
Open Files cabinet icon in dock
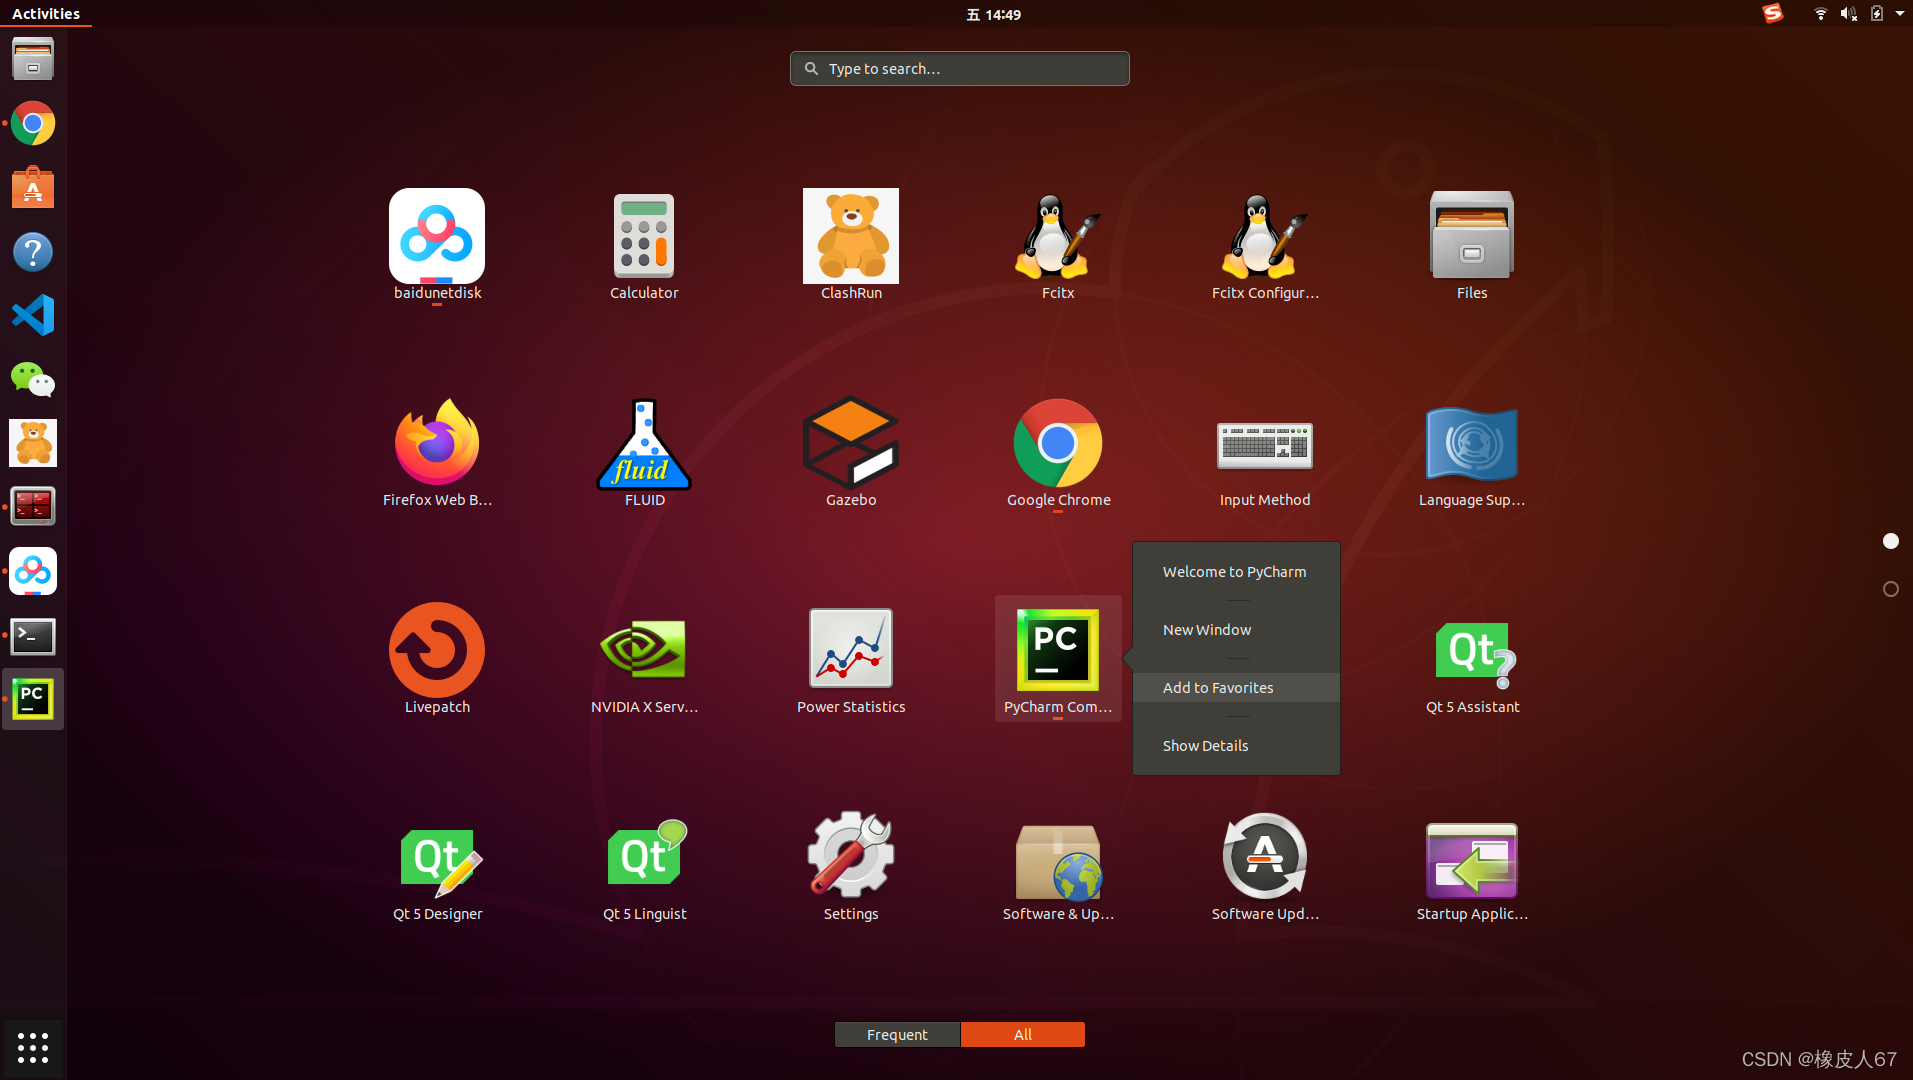33,59
